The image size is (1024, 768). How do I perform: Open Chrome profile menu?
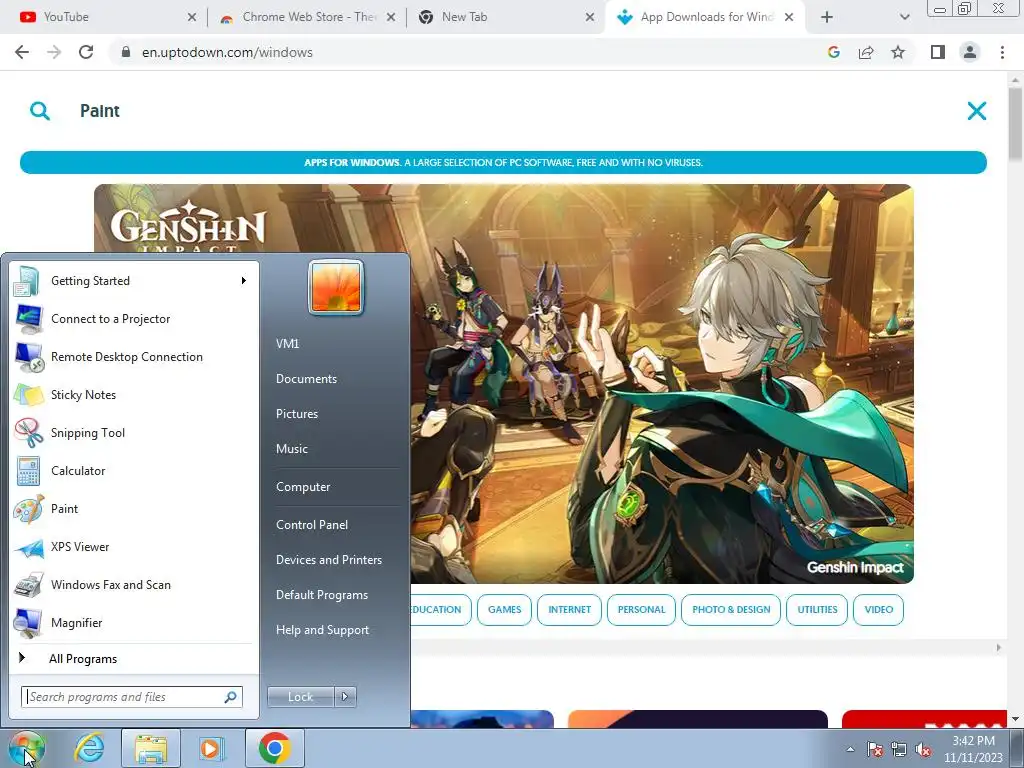[970, 52]
